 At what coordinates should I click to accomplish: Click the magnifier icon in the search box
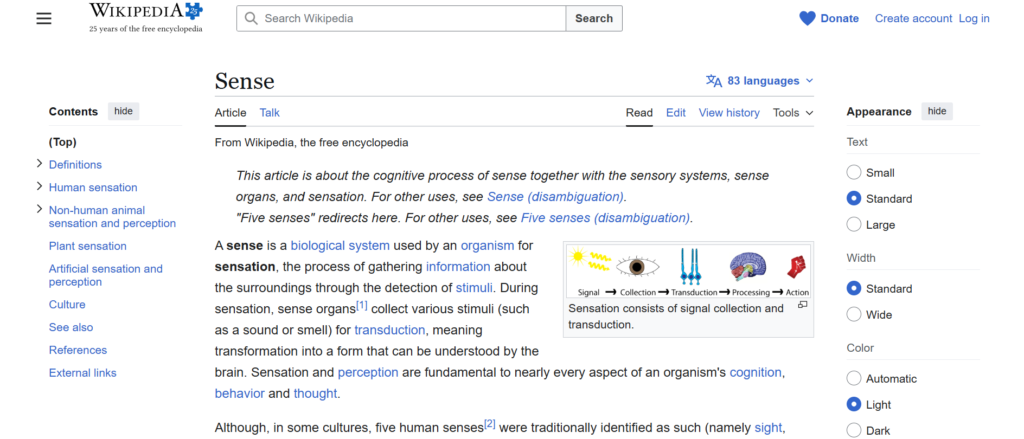(x=251, y=18)
